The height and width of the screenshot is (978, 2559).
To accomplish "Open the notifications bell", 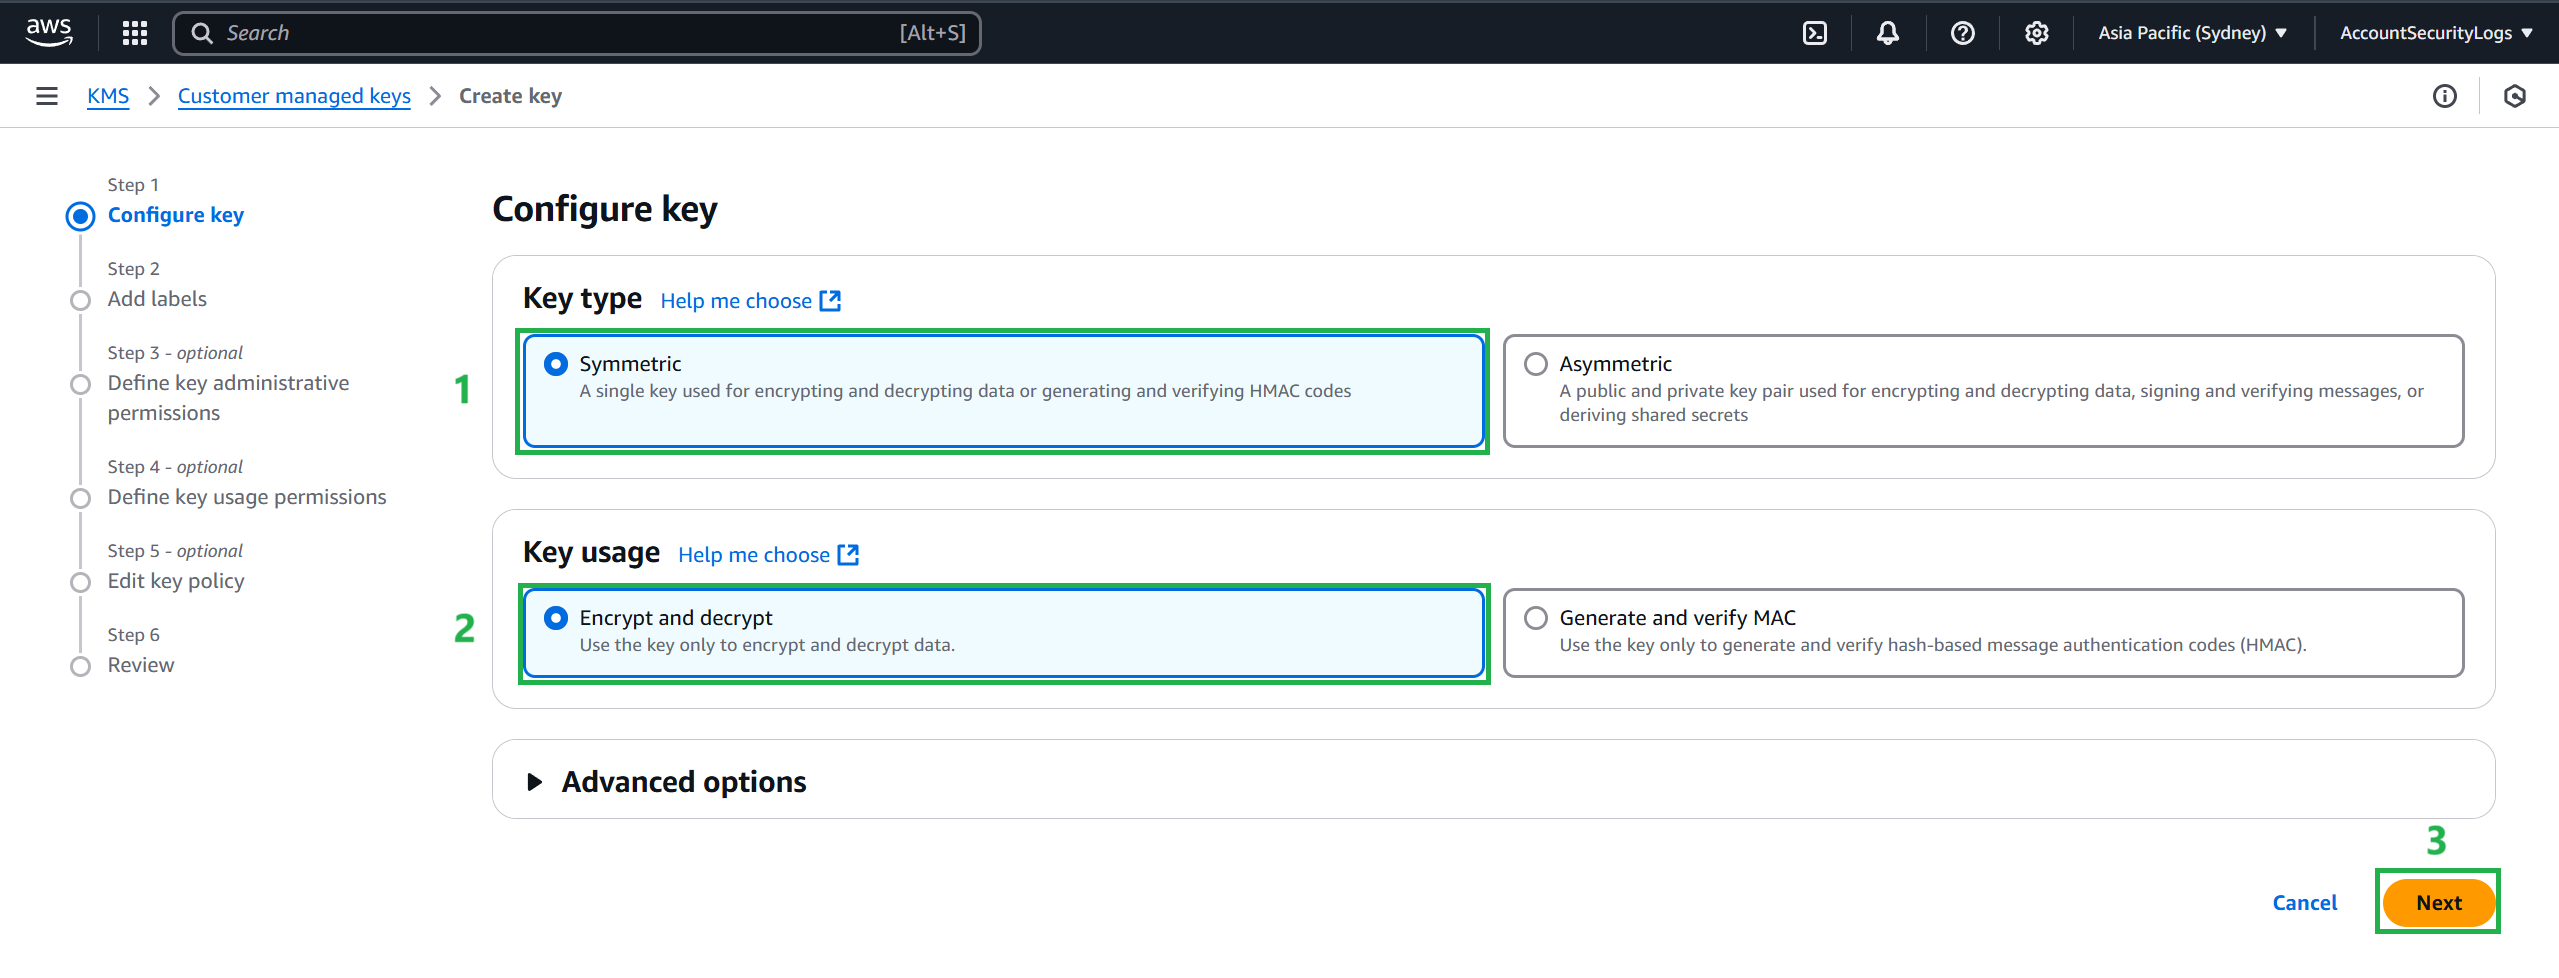I will click(x=1887, y=33).
